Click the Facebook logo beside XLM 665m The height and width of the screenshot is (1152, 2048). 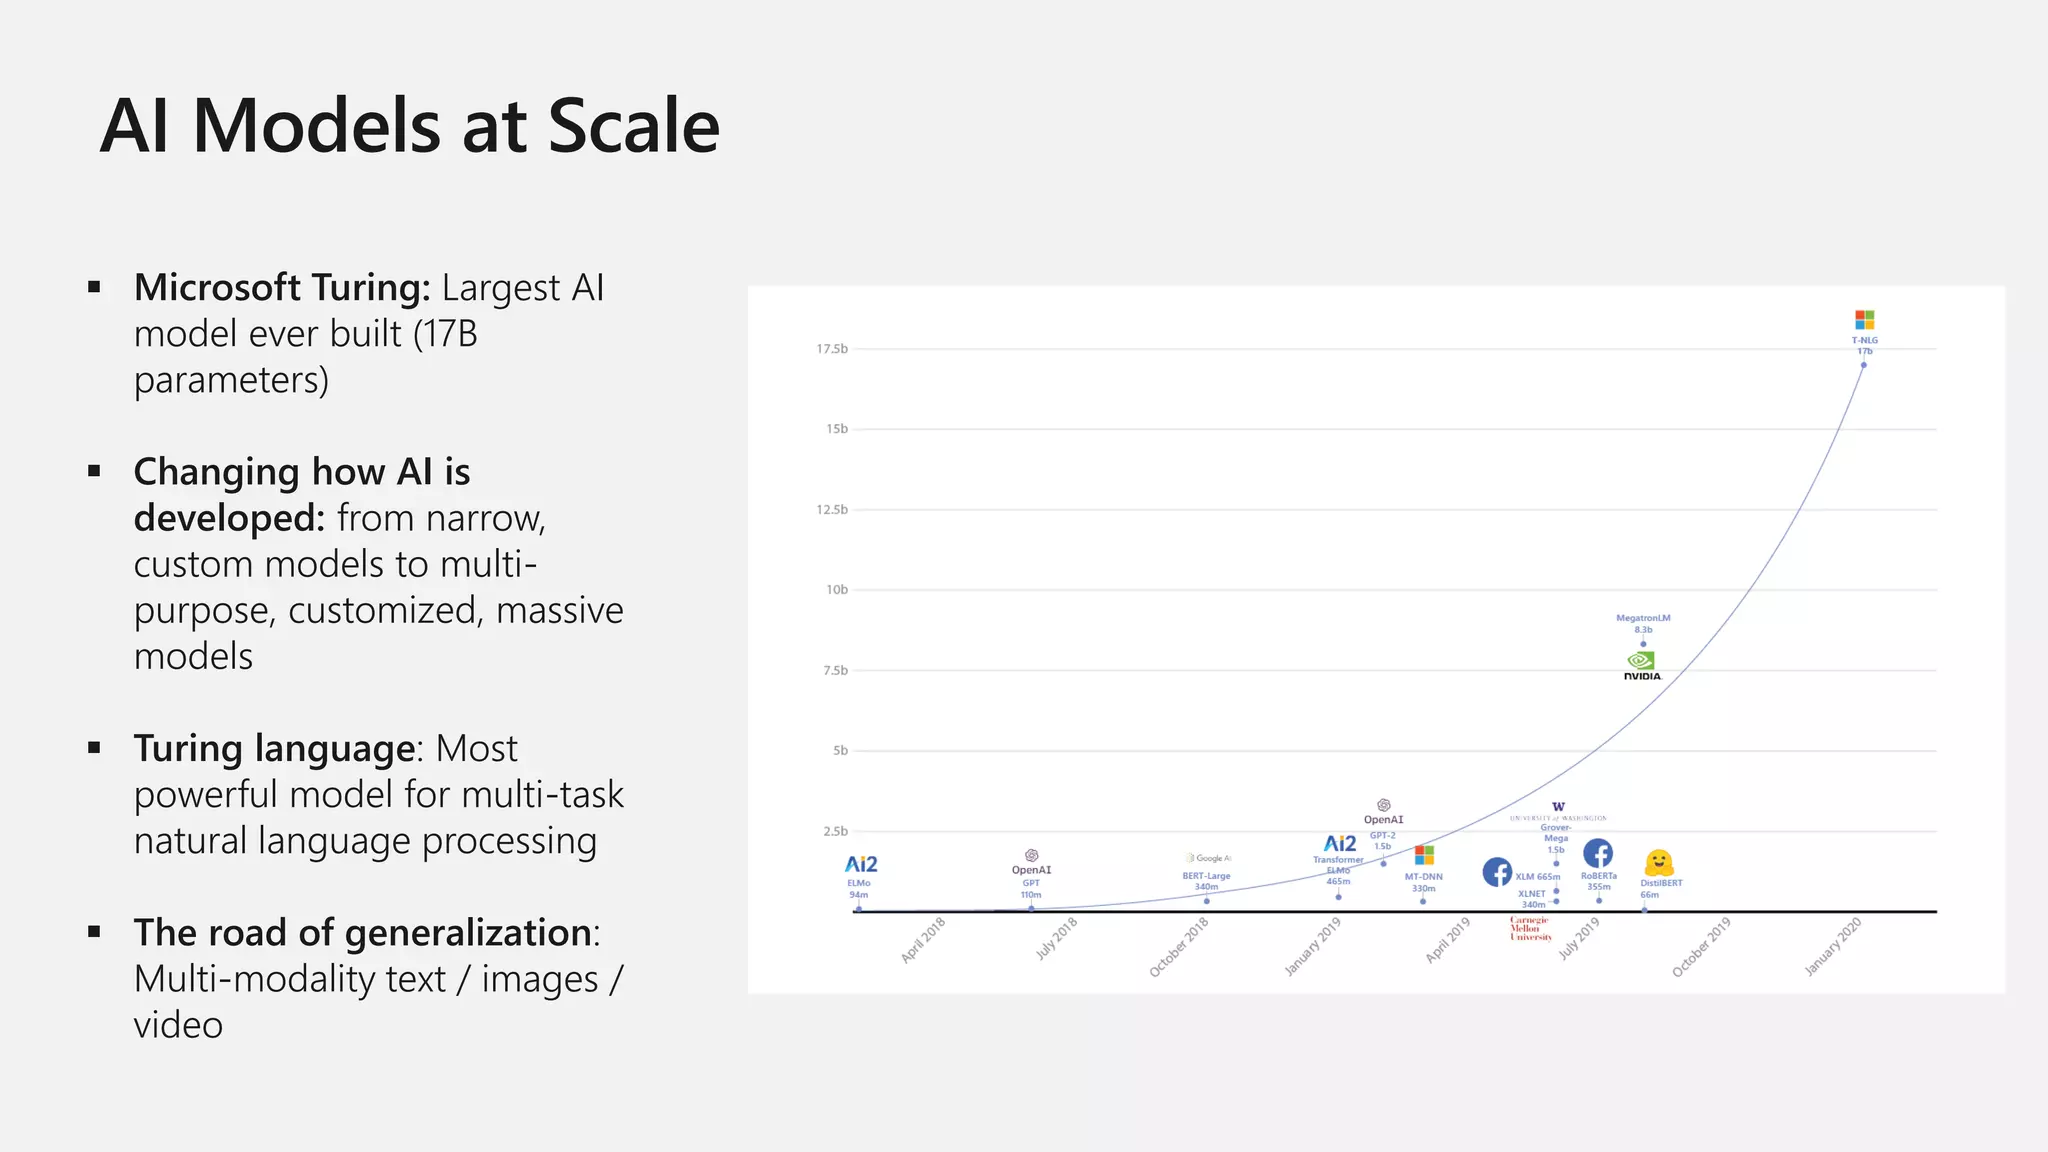[x=1497, y=872]
